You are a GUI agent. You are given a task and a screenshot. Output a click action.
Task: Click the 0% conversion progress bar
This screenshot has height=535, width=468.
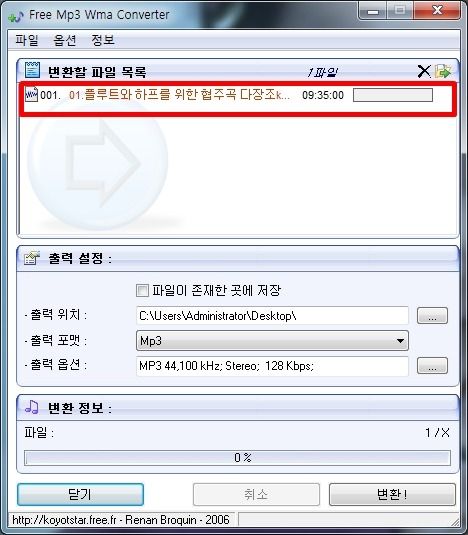tap(237, 458)
